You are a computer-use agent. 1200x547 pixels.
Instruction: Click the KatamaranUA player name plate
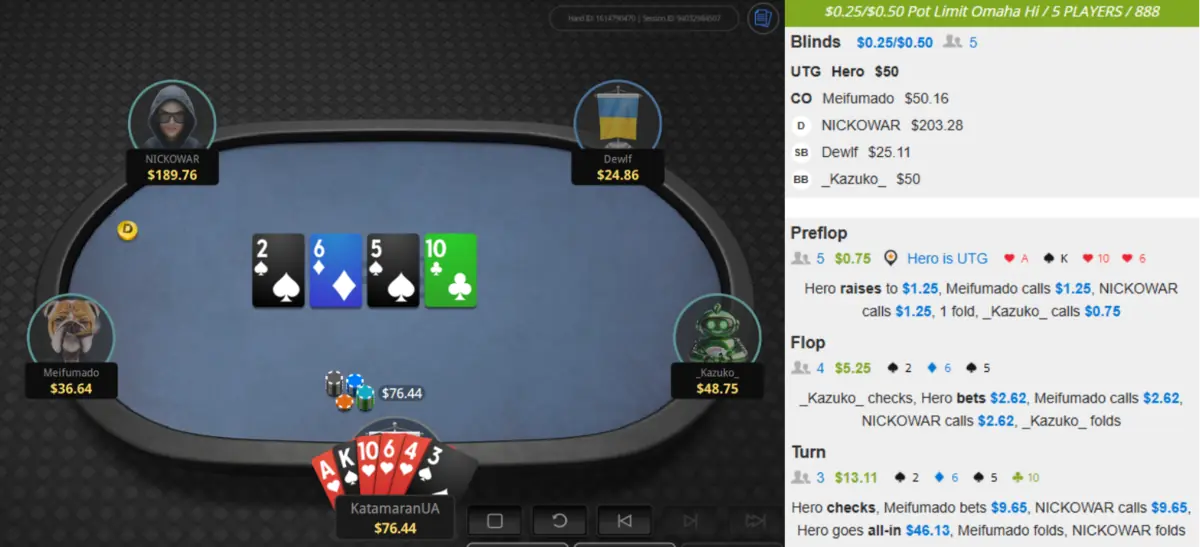click(x=394, y=508)
